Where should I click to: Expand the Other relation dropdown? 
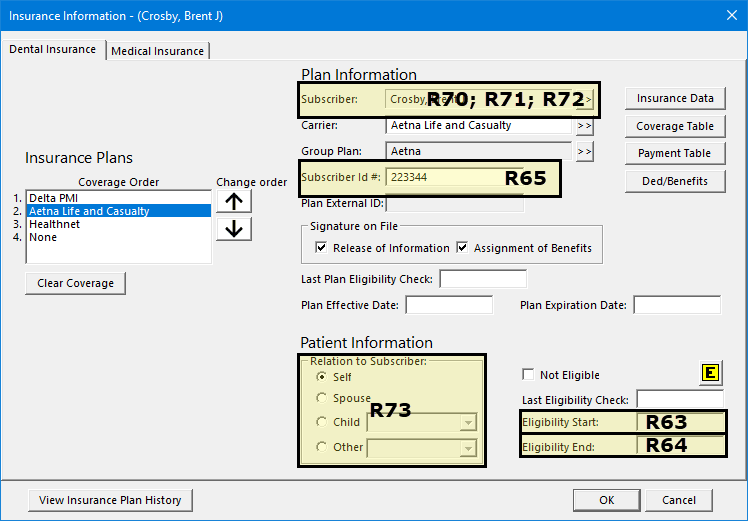click(467, 448)
